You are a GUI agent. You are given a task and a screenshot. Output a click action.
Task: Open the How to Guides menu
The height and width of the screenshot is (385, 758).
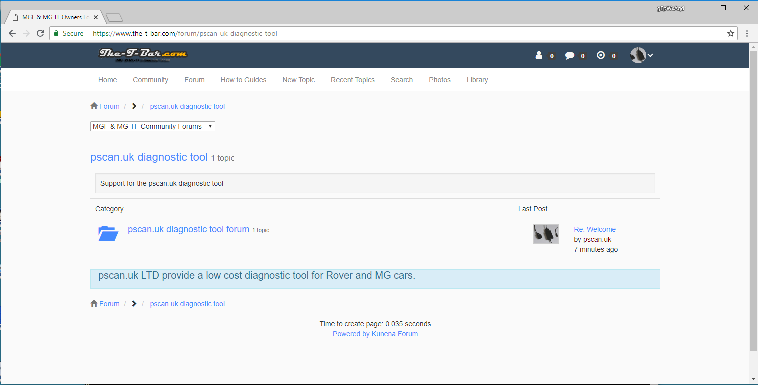tap(243, 80)
